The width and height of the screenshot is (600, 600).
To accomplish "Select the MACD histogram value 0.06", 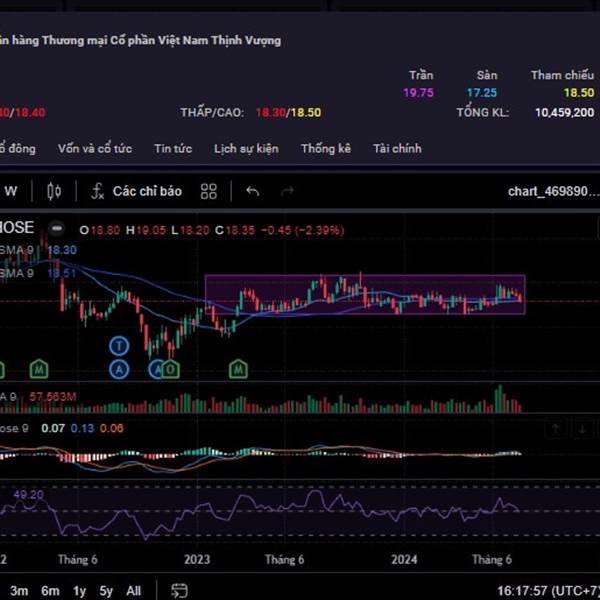I will point(112,428).
